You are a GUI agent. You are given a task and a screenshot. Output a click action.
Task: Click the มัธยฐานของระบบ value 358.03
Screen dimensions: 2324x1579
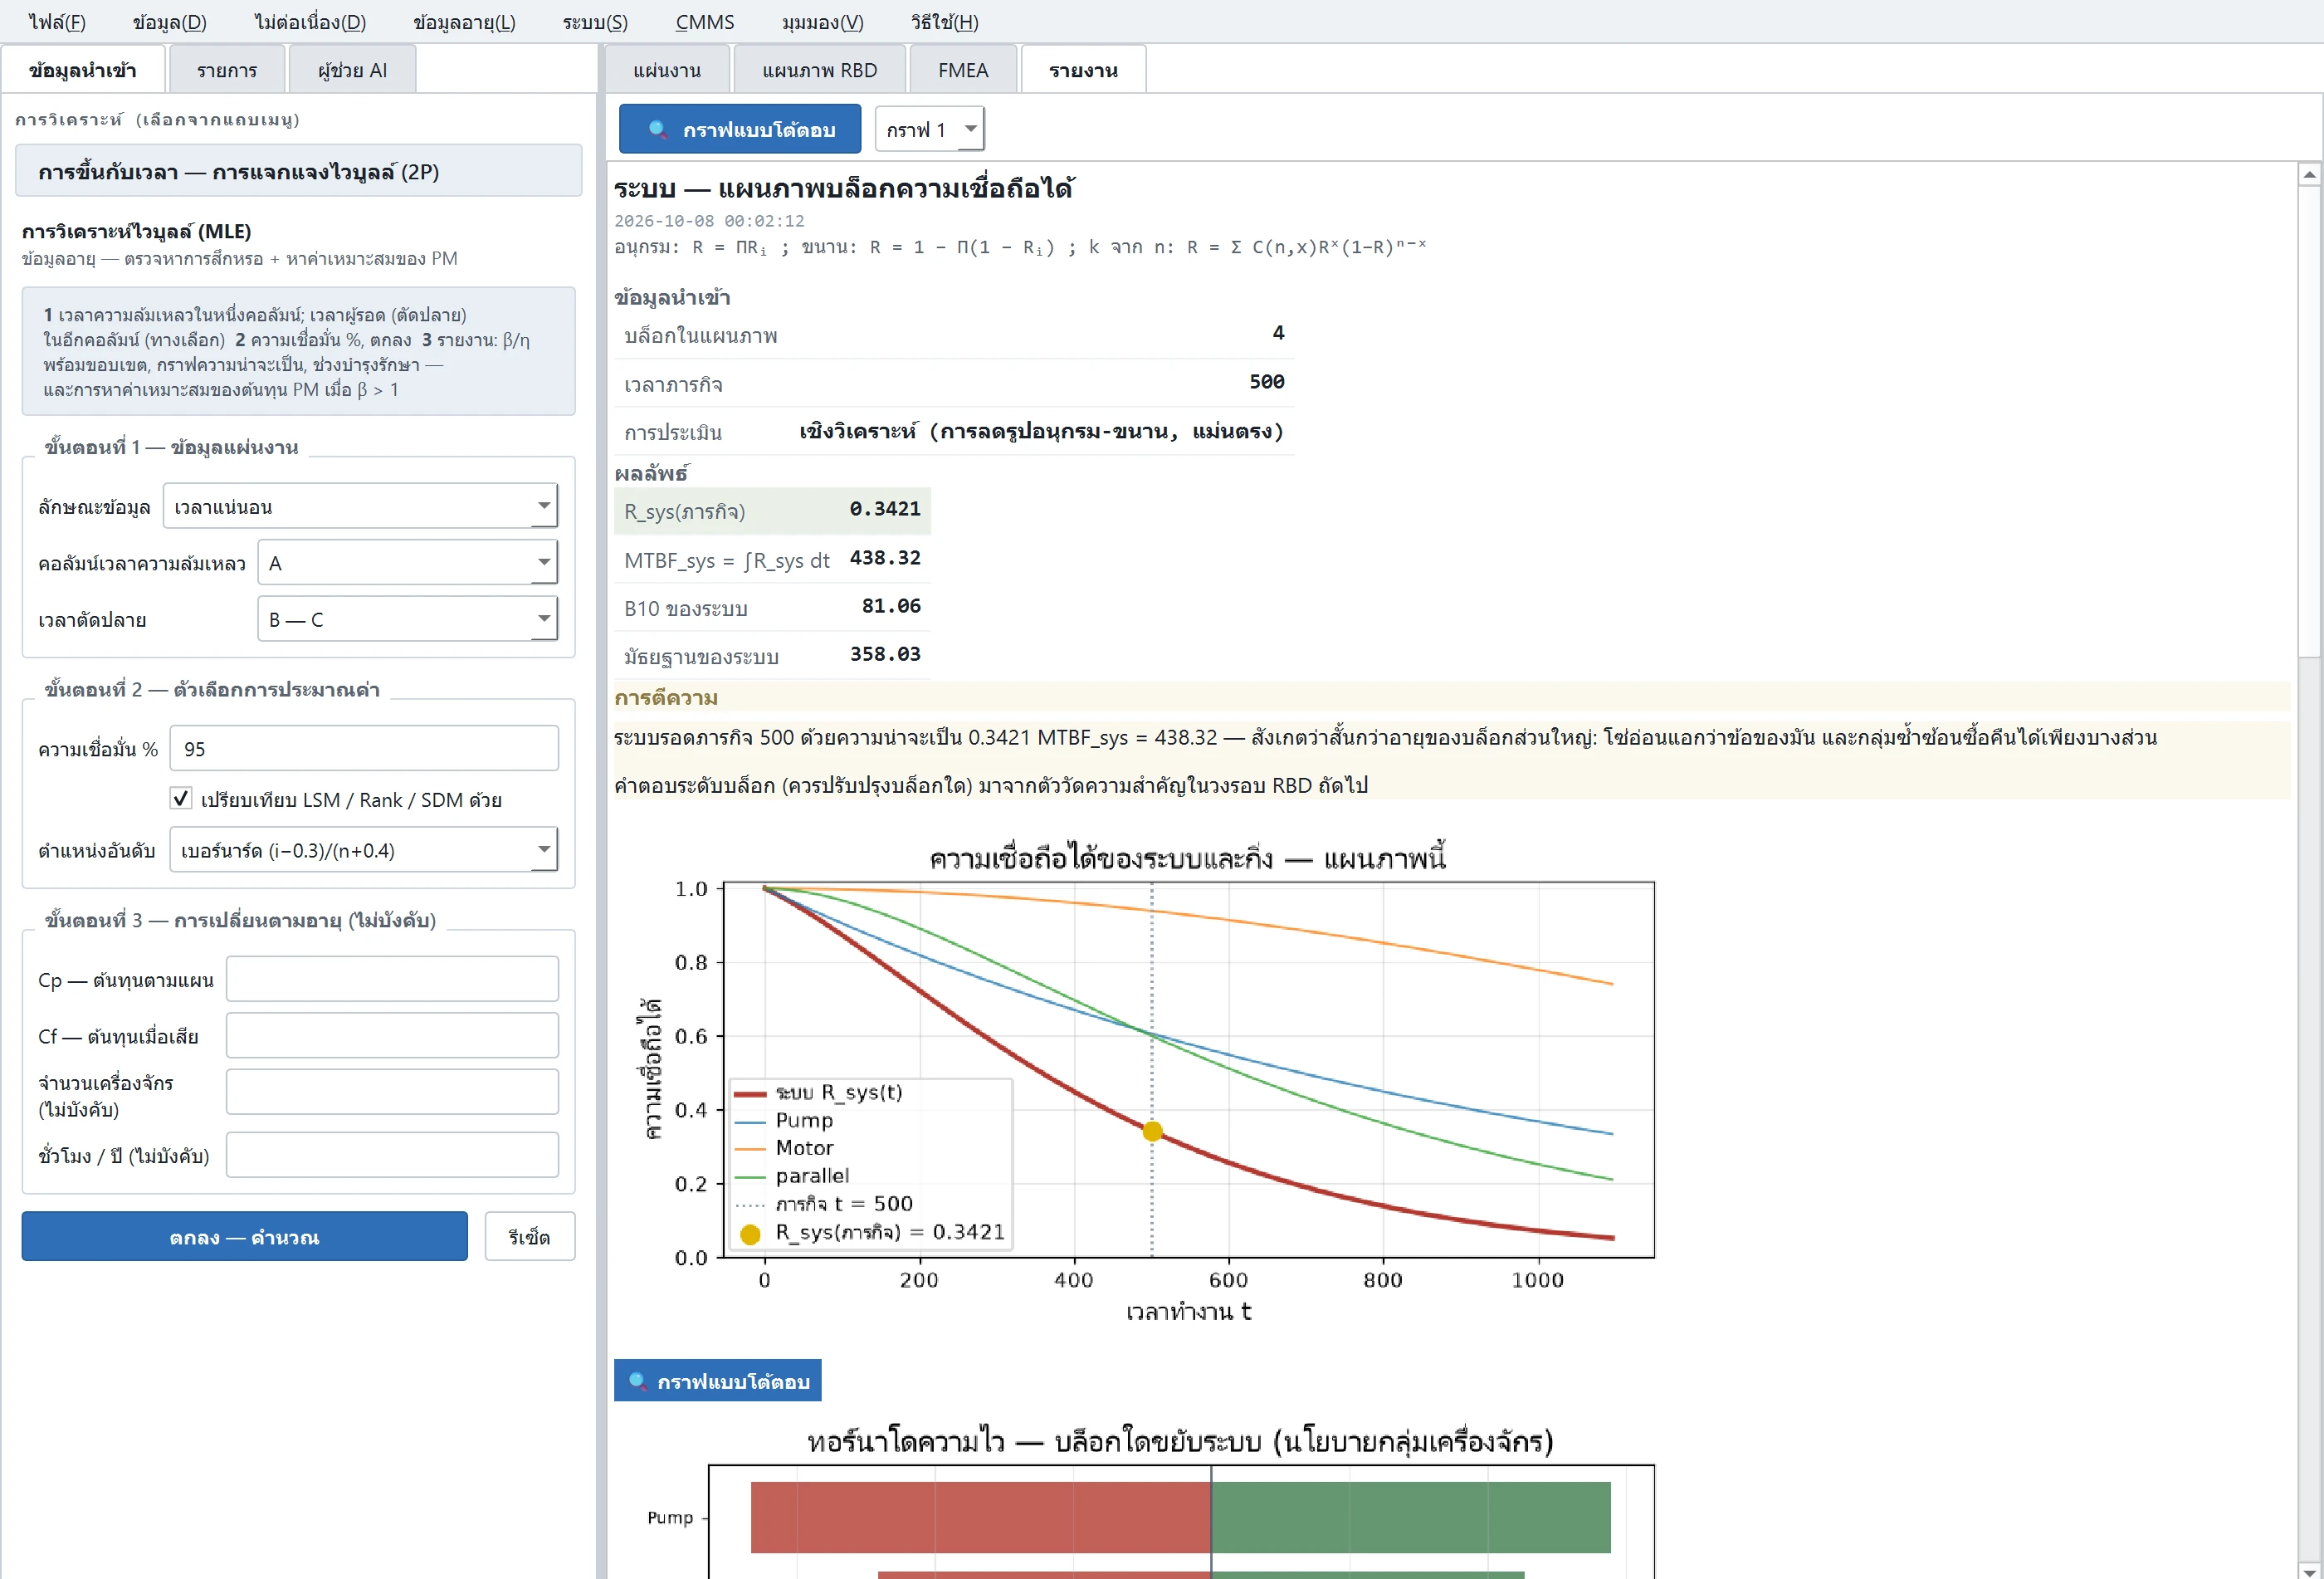tap(885, 654)
